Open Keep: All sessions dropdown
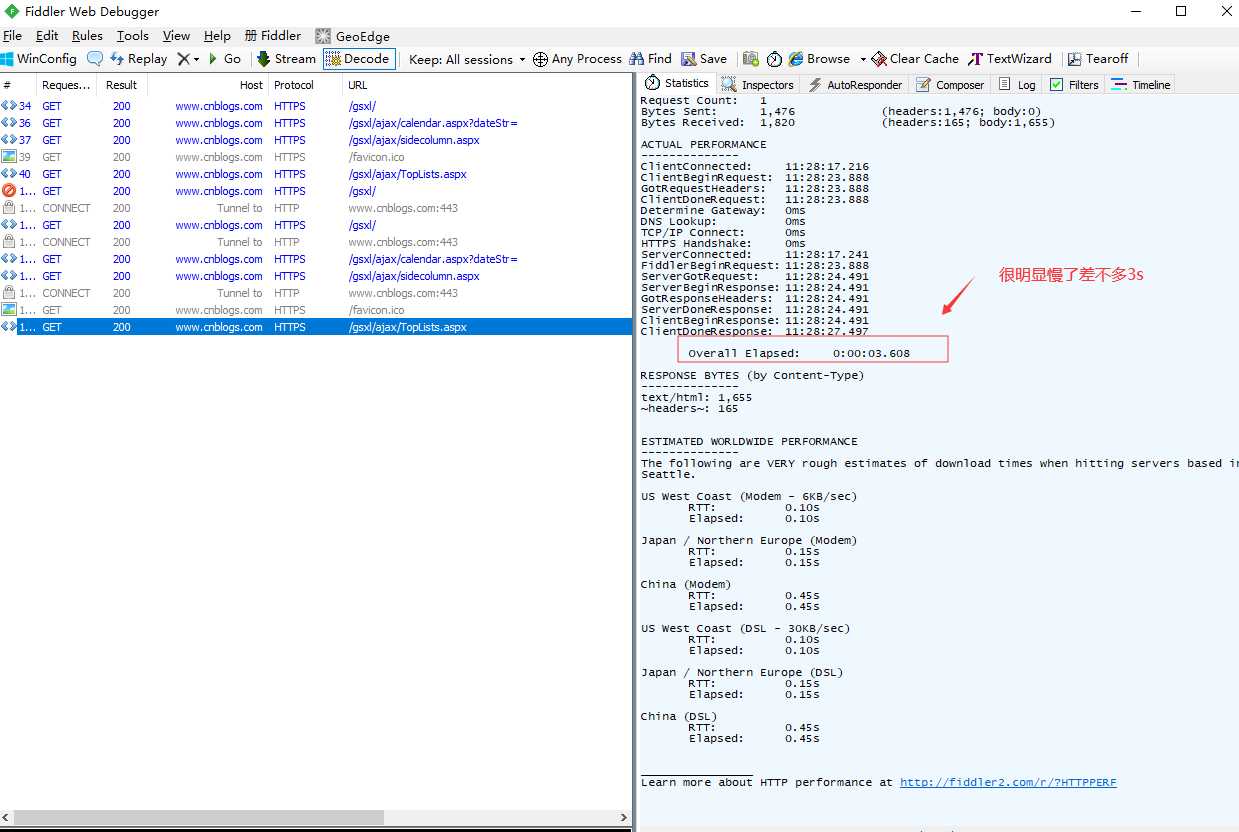Viewport: 1239px width, 832px height. [x=467, y=59]
